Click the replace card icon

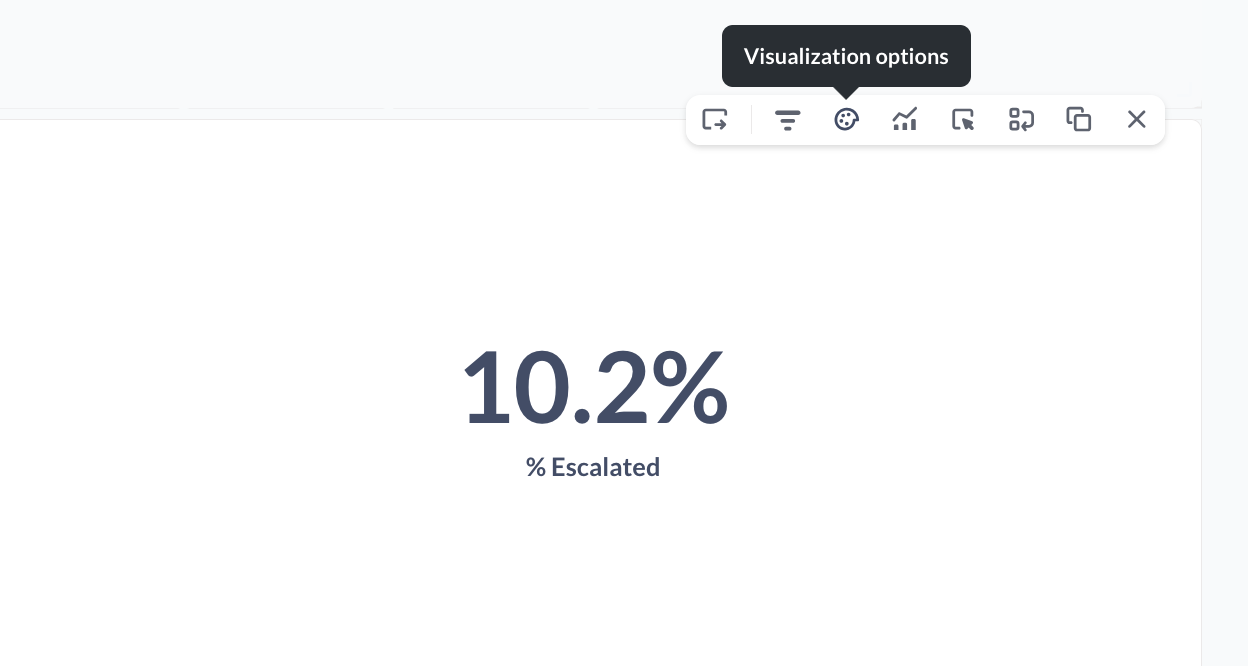point(1020,120)
